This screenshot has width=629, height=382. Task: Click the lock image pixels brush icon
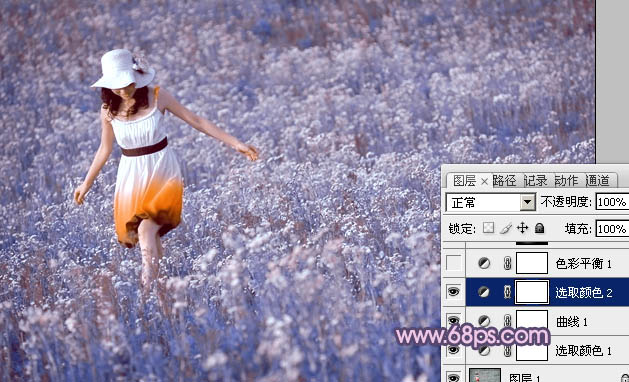point(505,229)
